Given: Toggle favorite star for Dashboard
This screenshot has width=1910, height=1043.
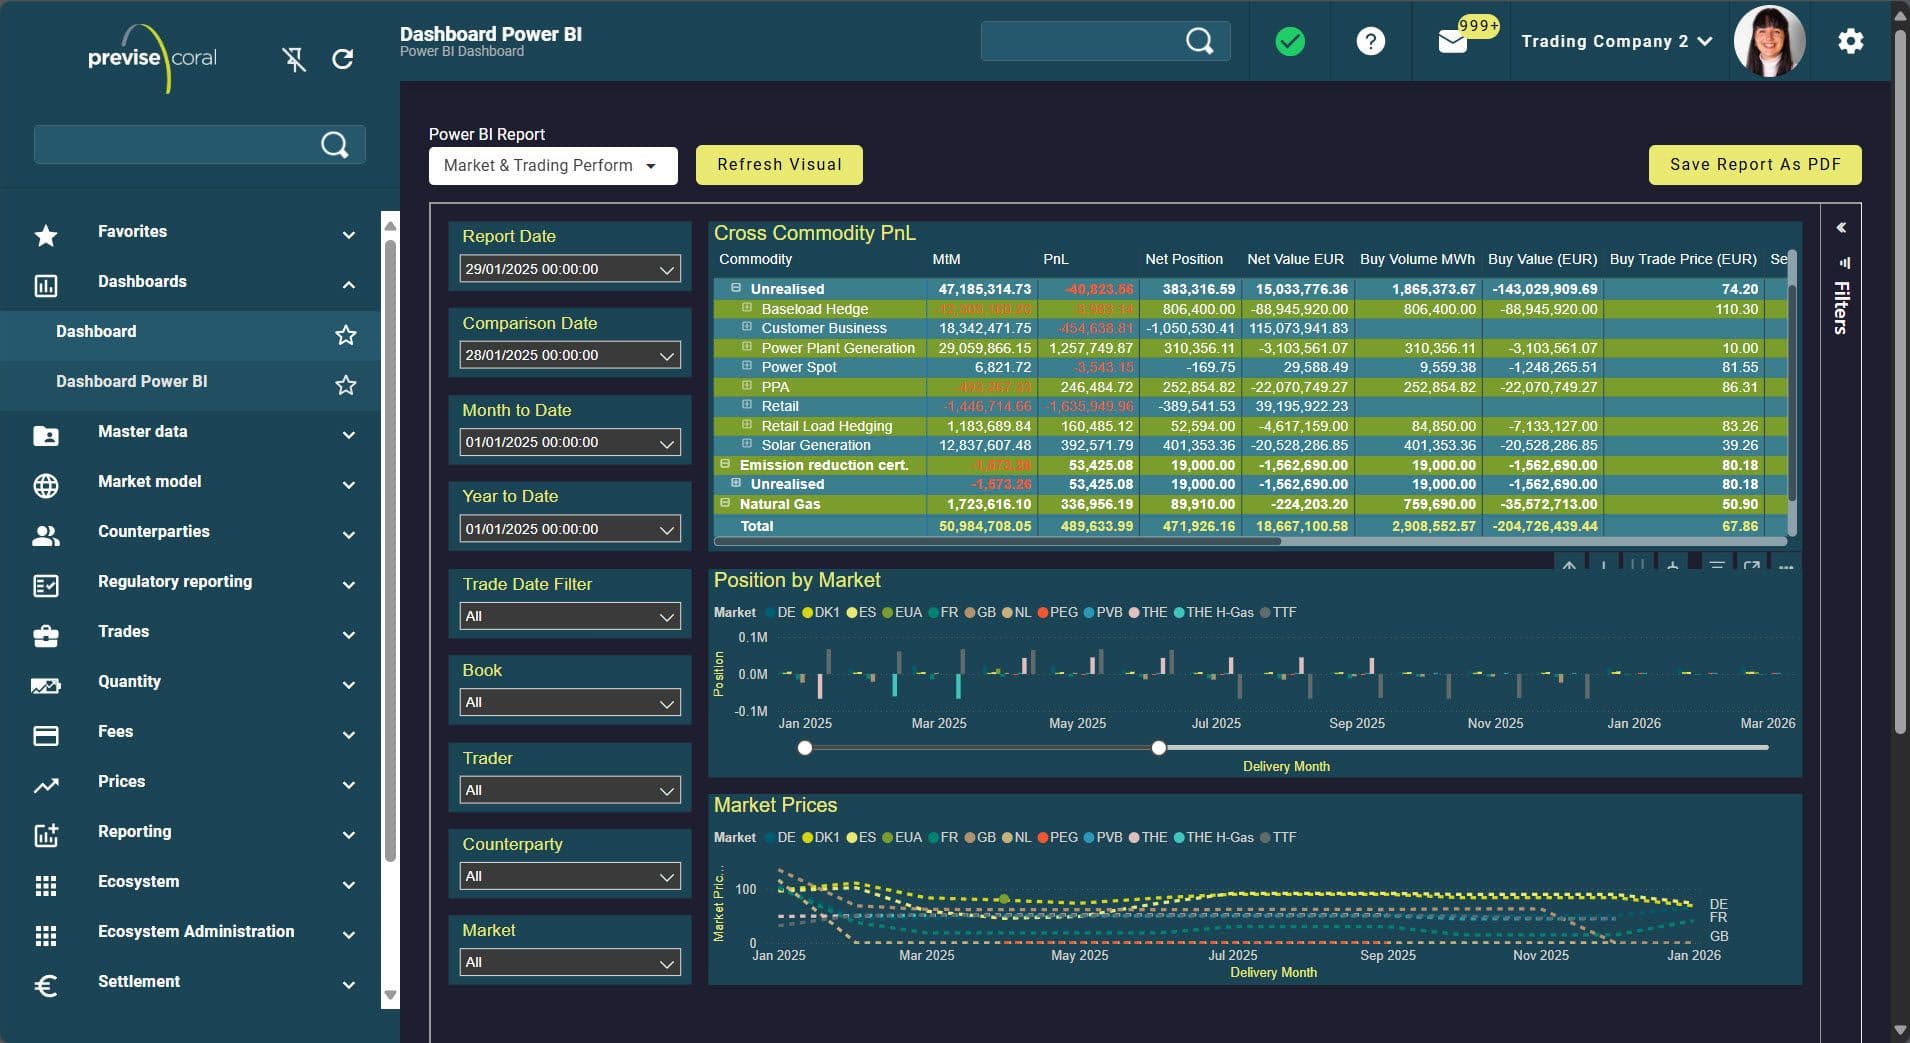Looking at the screenshot, I should [x=346, y=335].
